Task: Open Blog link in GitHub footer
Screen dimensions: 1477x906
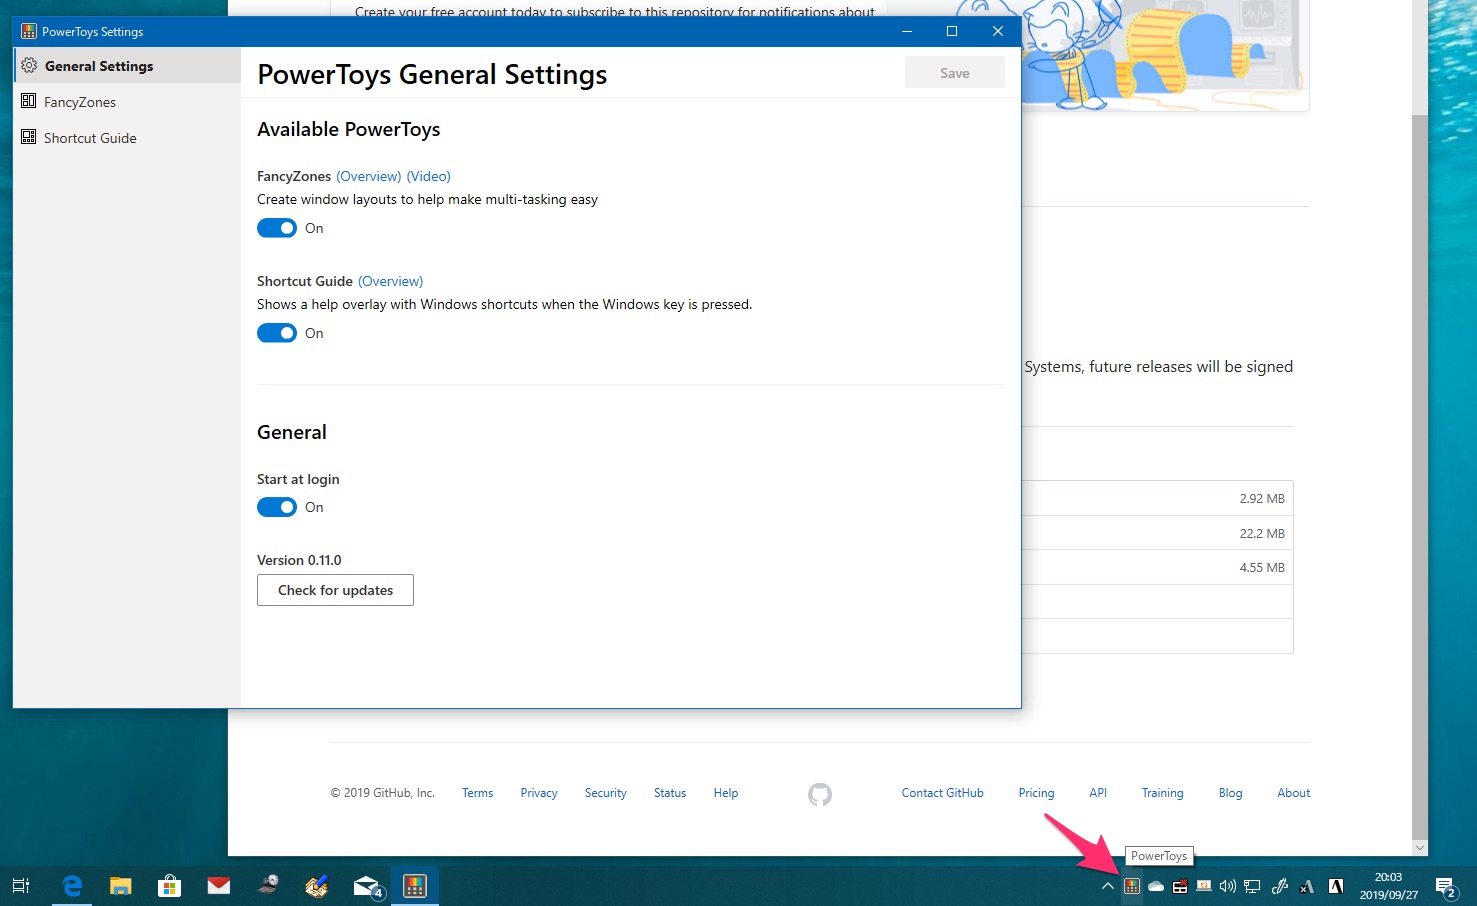Action: coord(1230,793)
